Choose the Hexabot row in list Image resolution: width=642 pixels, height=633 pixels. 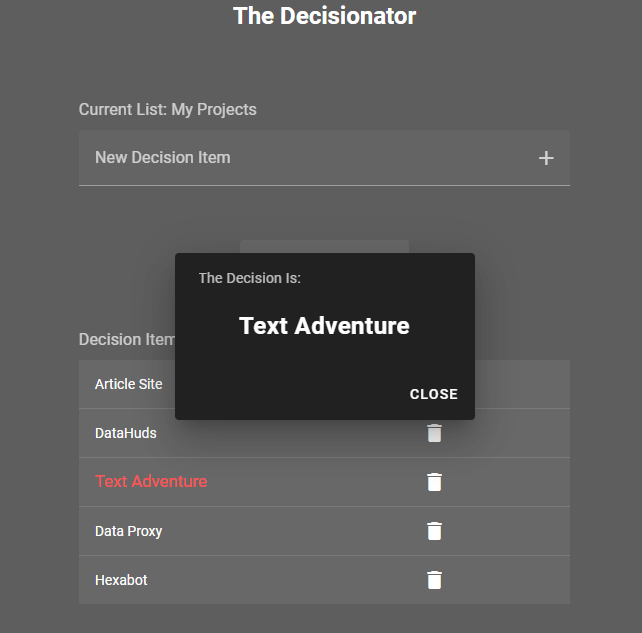point(324,580)
